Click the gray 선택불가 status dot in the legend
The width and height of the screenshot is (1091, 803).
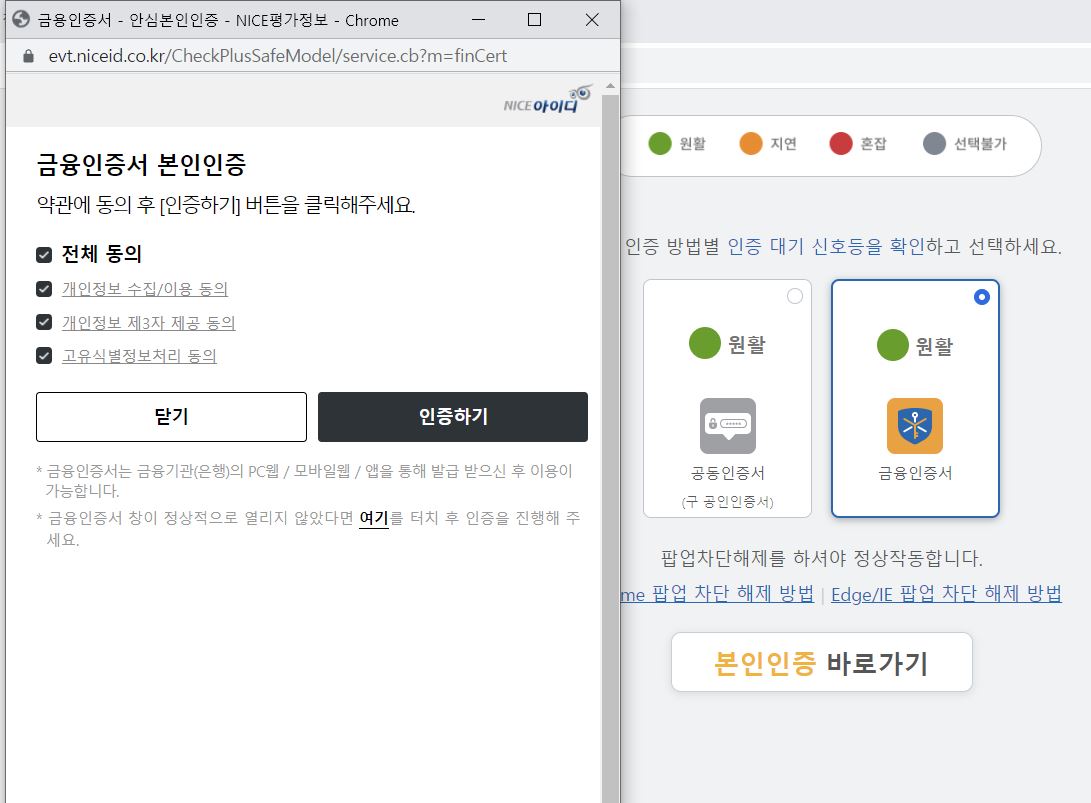(934, 143)
